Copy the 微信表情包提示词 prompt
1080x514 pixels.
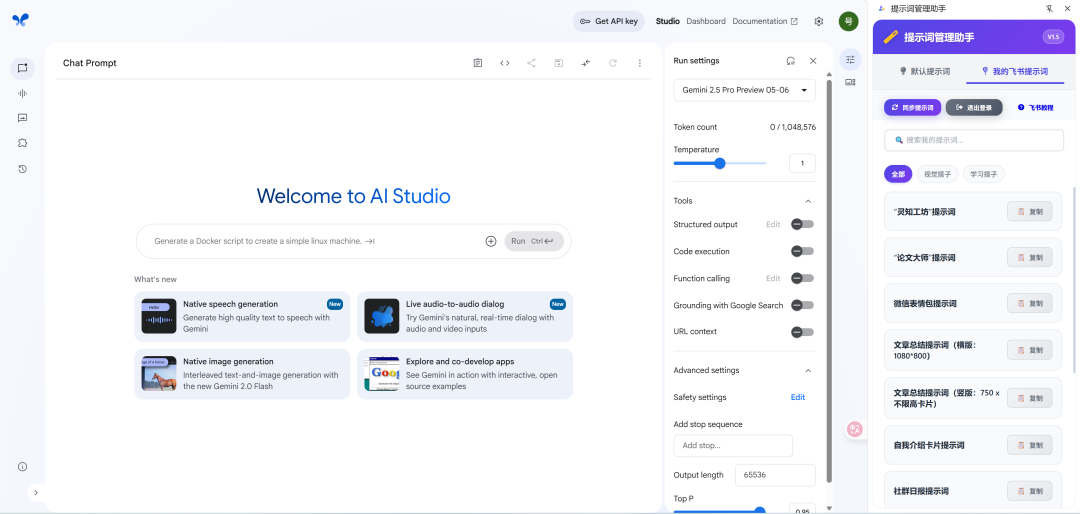tap(1030, 303)
